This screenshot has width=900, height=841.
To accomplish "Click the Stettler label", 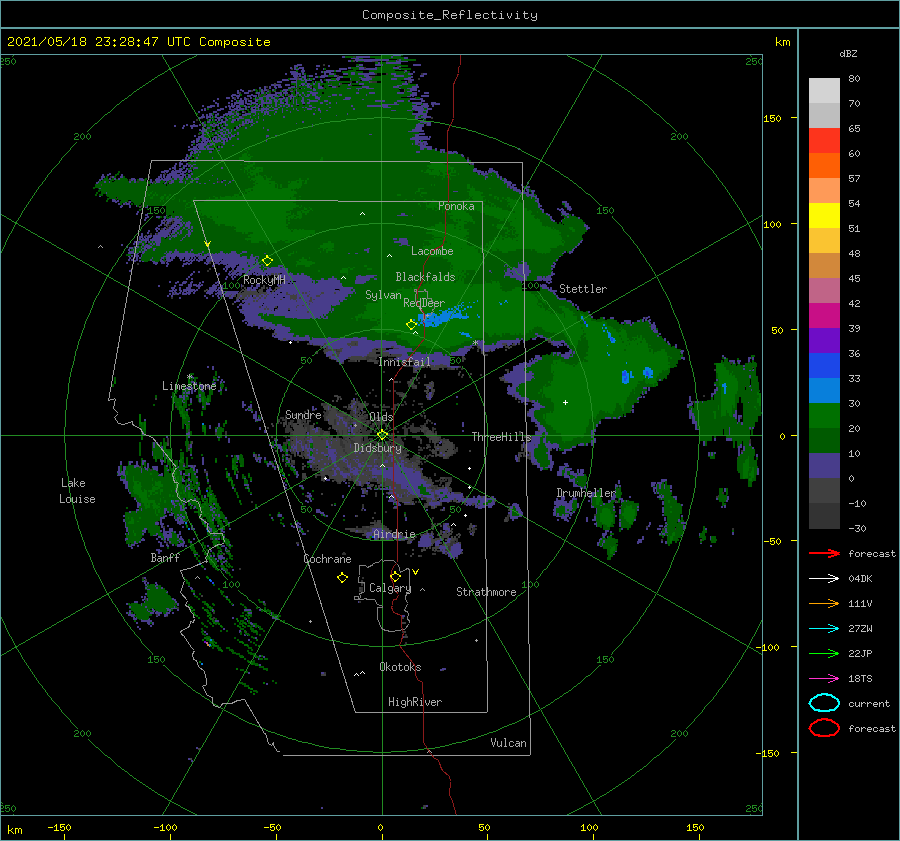I will (x=583, y=289).
